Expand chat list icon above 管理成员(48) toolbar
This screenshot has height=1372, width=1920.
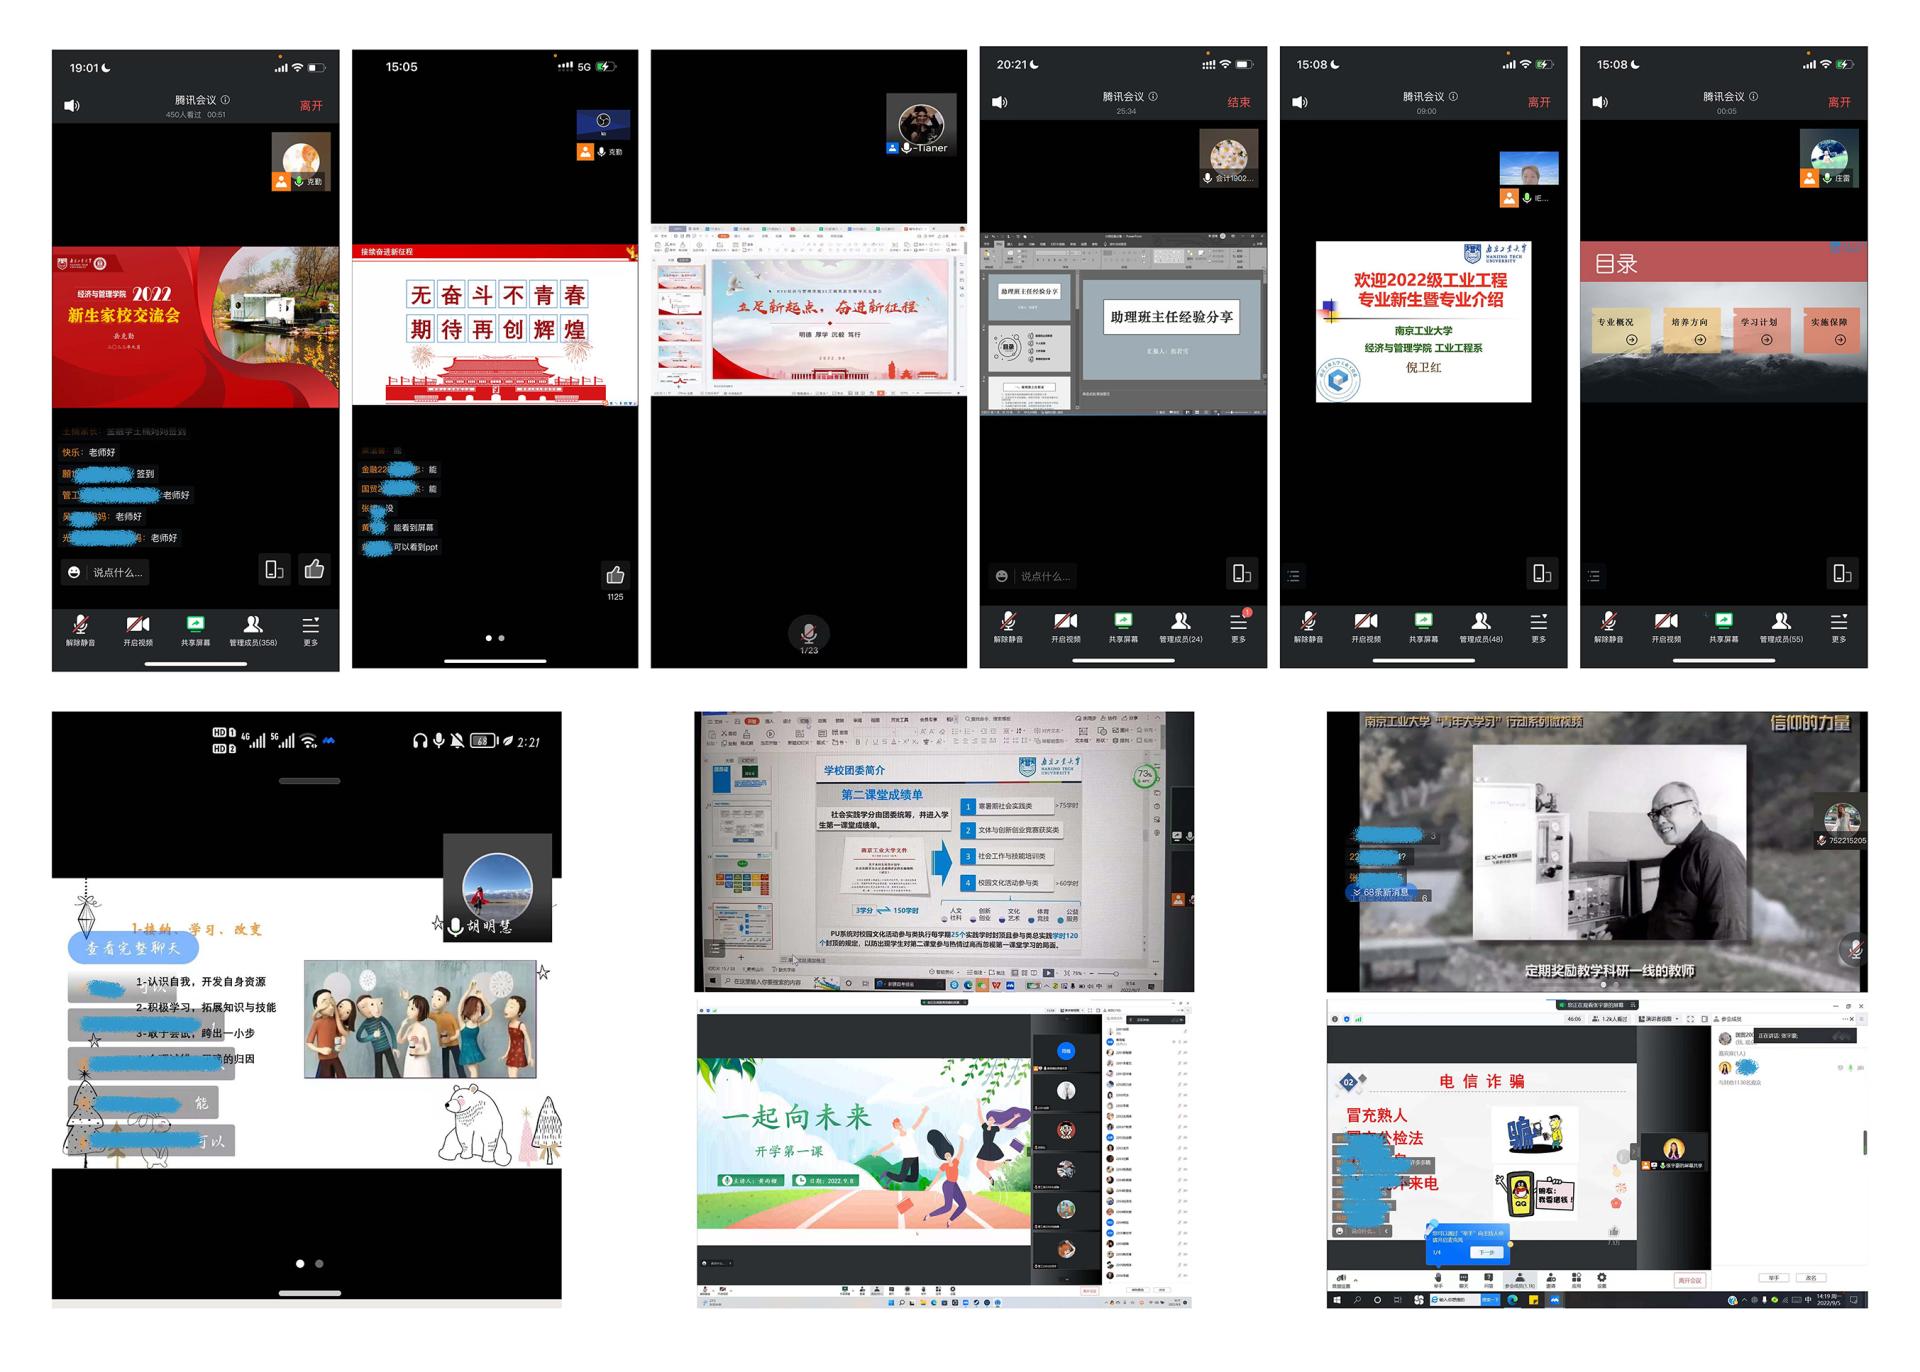tap(1294, 576)
